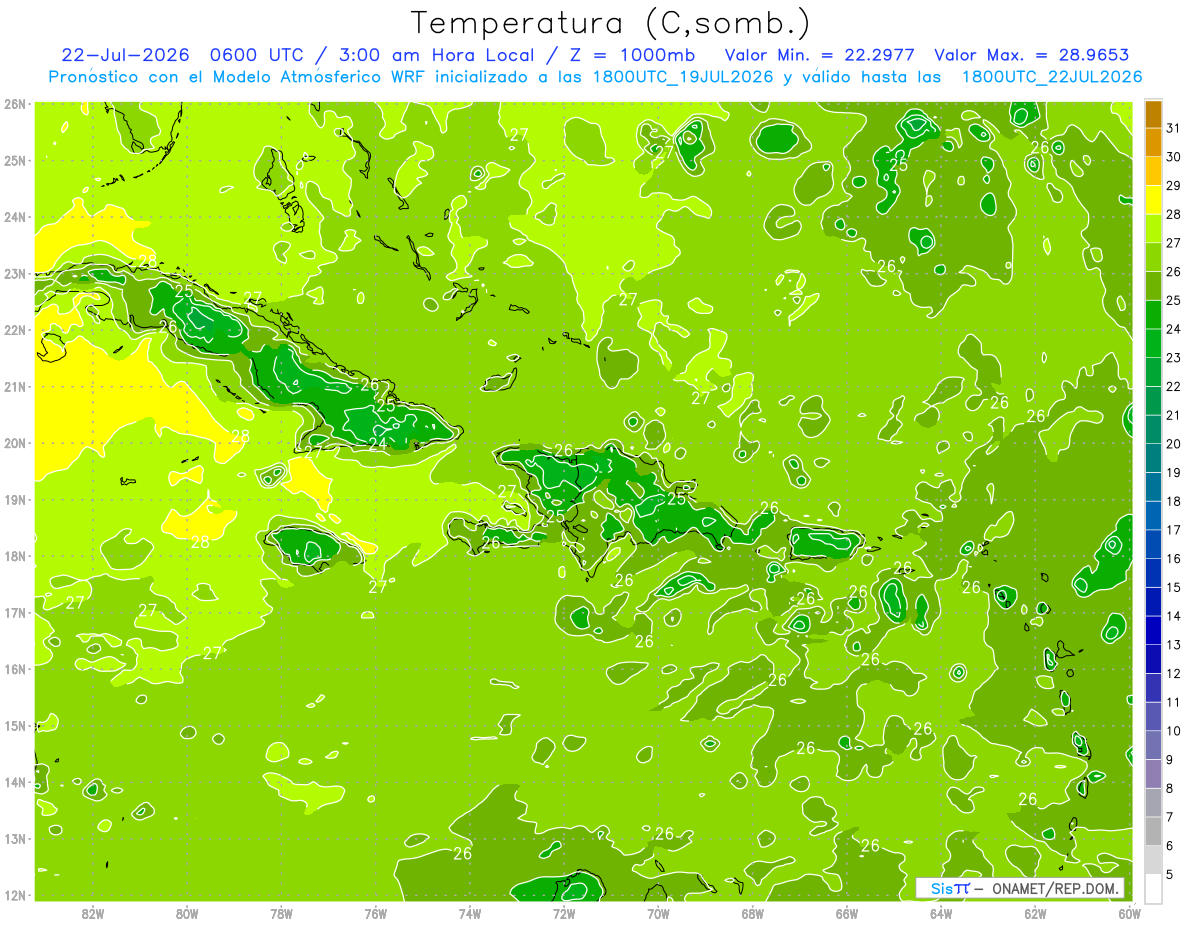
Task: Click the 'SisTT' logo text
Action: pyautogui.click(x=950, y=888)
